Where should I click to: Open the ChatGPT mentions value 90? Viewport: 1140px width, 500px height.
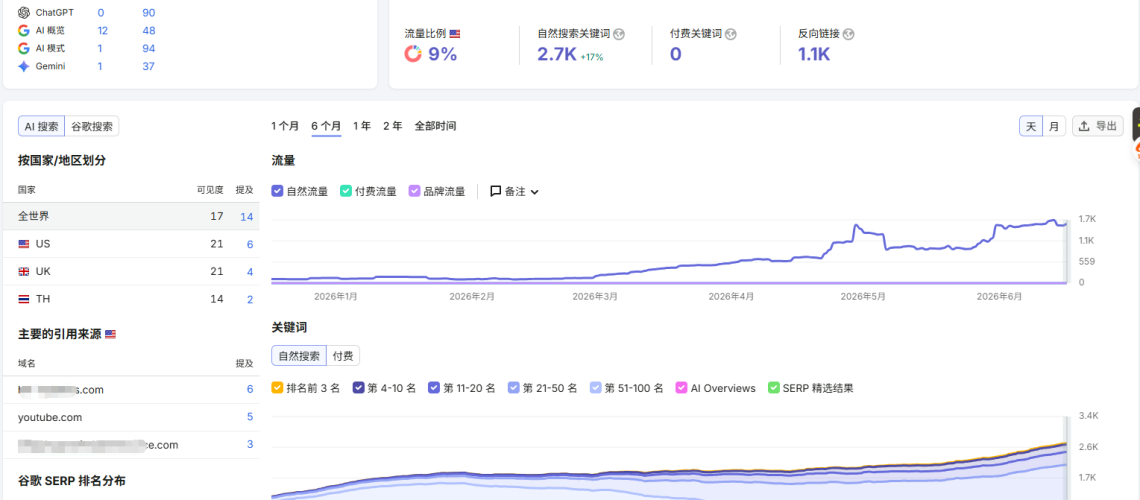[x=149, y=12]
